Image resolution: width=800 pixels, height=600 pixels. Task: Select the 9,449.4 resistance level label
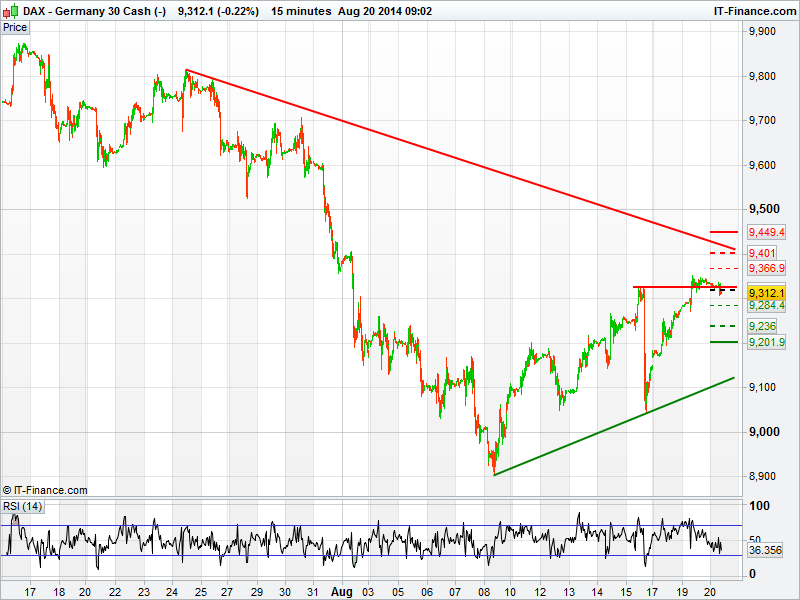766,232
